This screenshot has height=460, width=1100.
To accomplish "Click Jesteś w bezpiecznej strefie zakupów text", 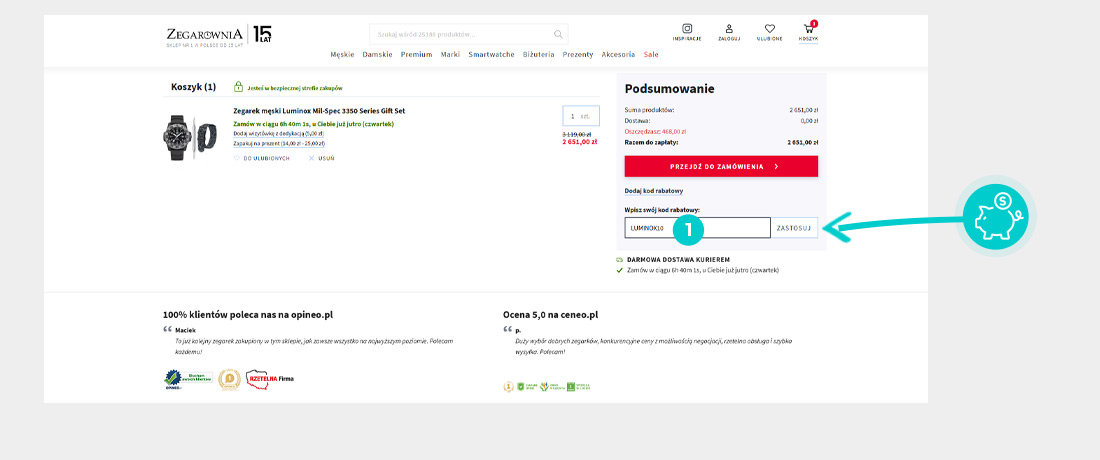I will (x=295, y=88).
